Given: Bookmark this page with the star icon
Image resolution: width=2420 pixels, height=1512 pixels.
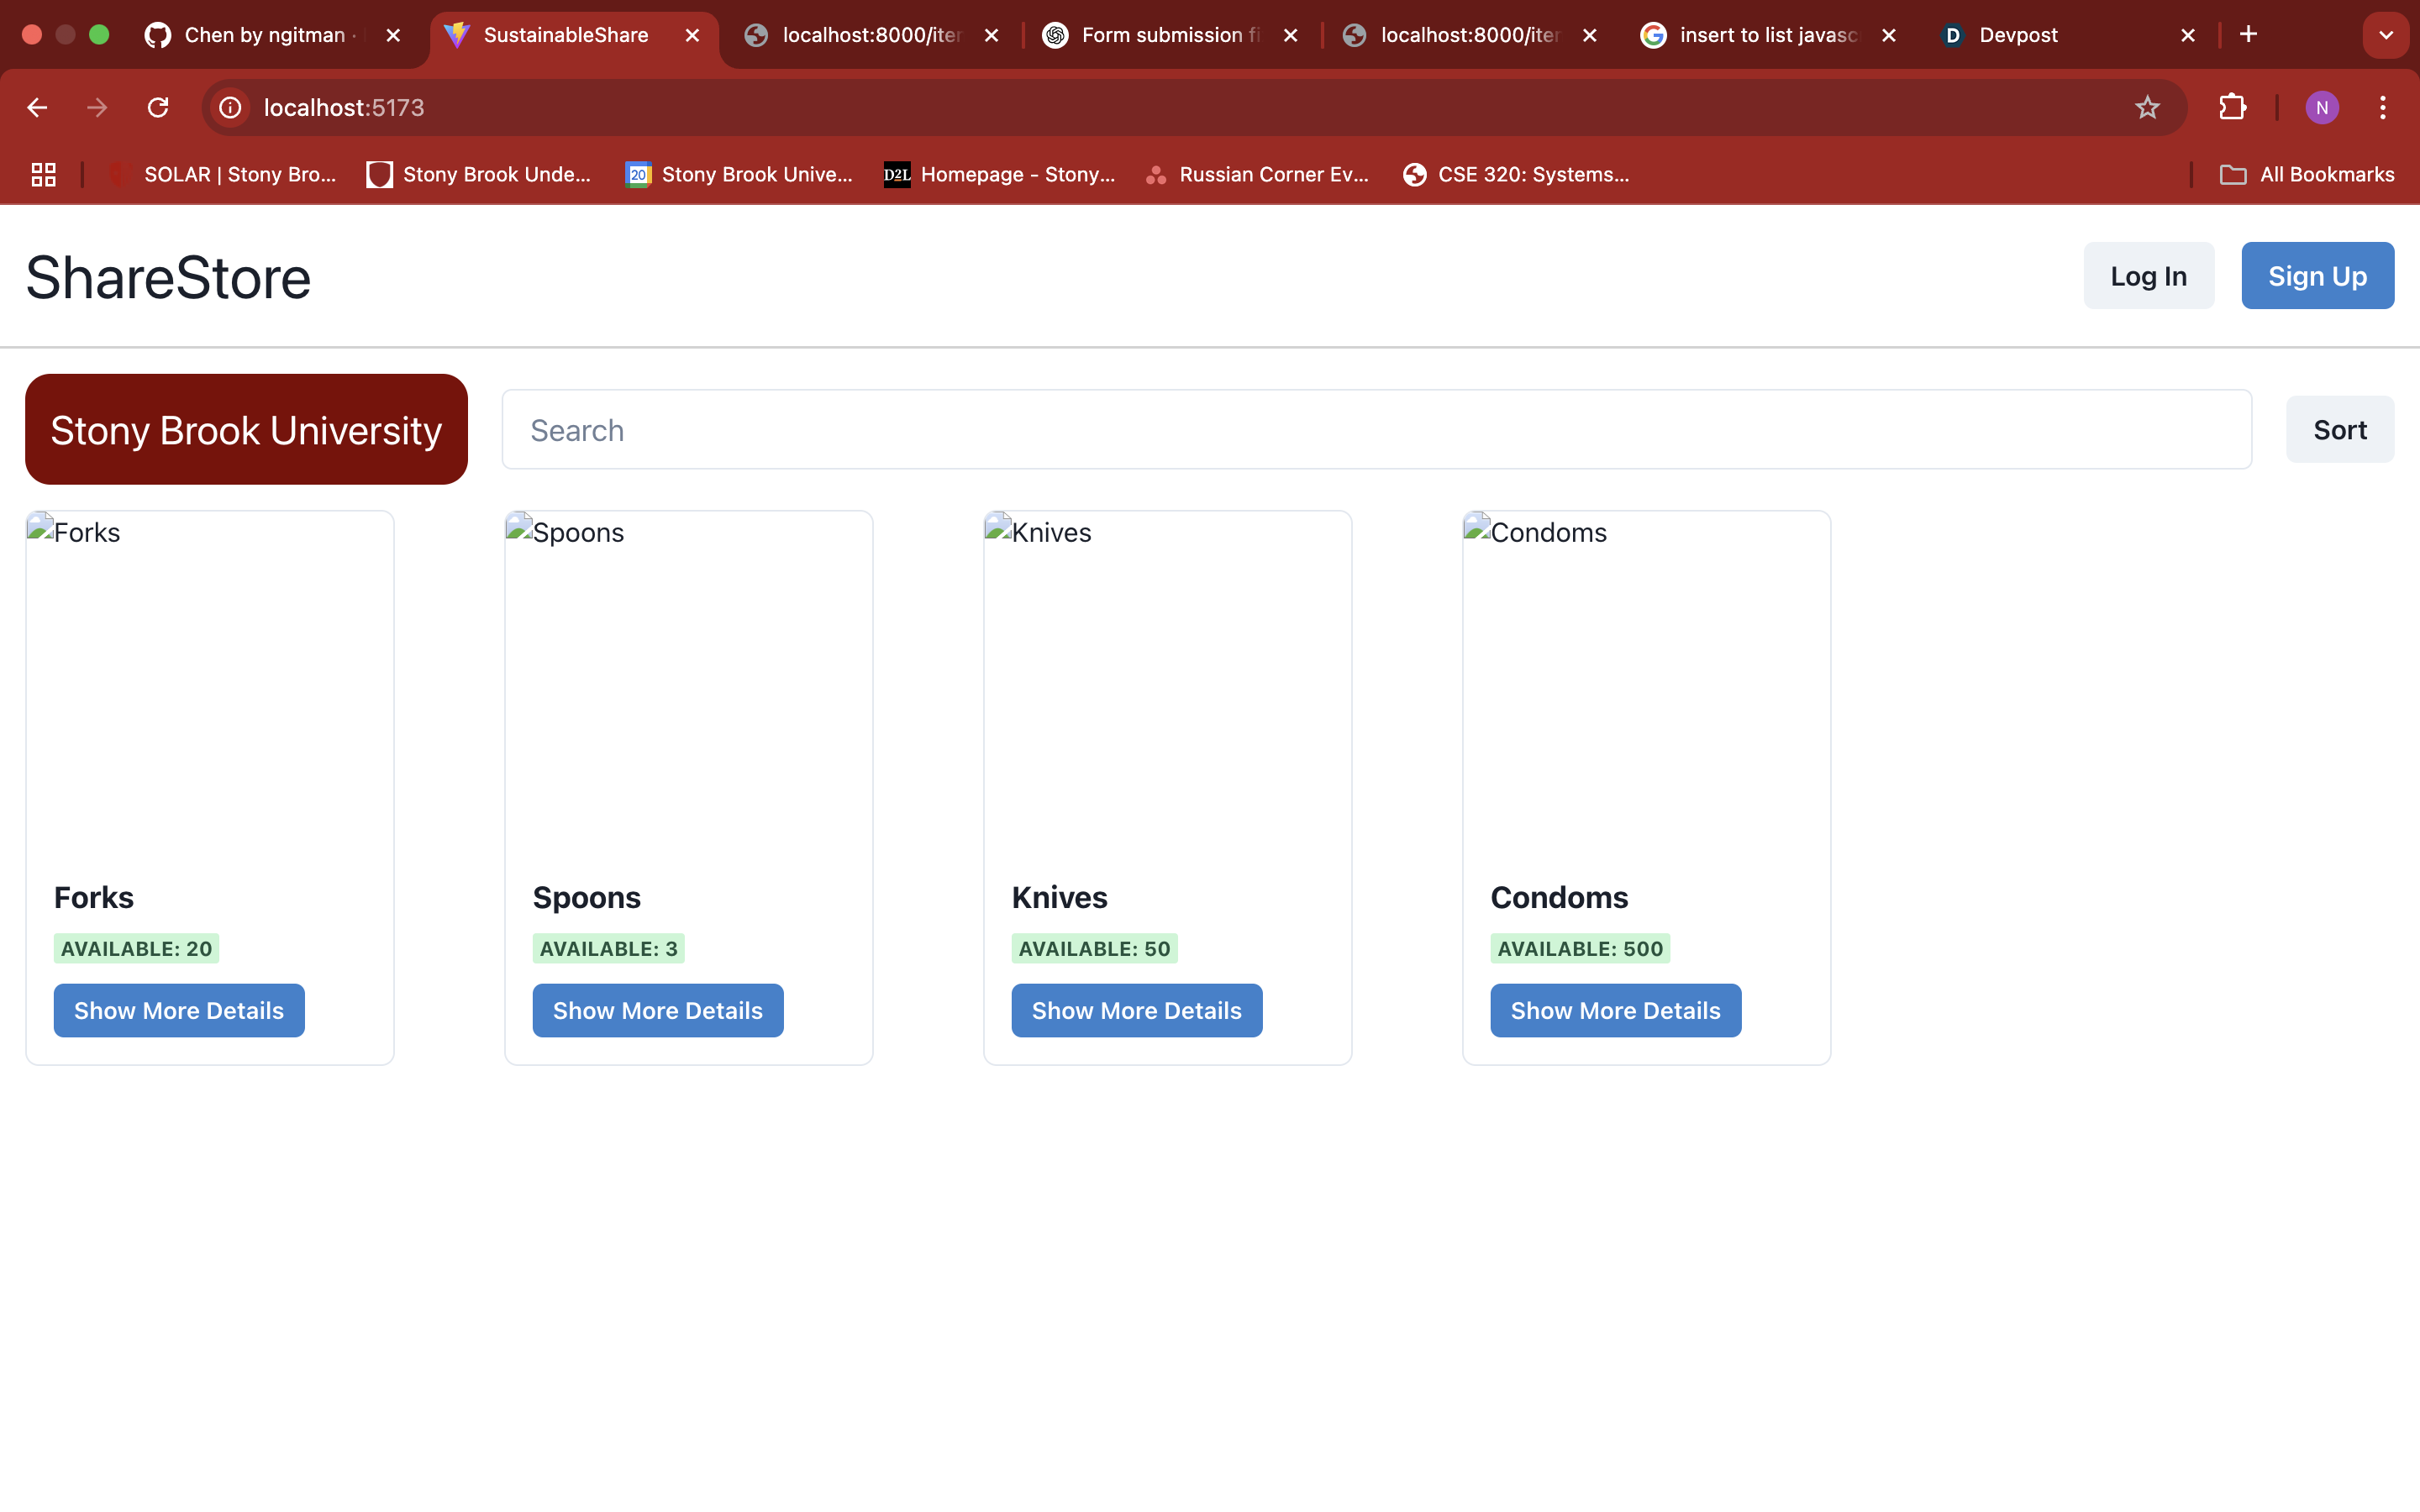Looking at the screenshot, I should [x=2147, y=107].
